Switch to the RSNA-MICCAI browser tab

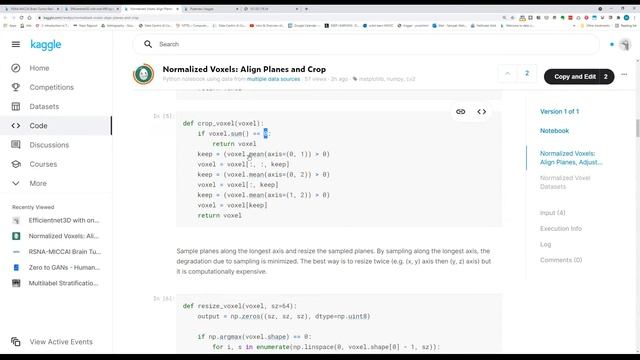[32, 9]
